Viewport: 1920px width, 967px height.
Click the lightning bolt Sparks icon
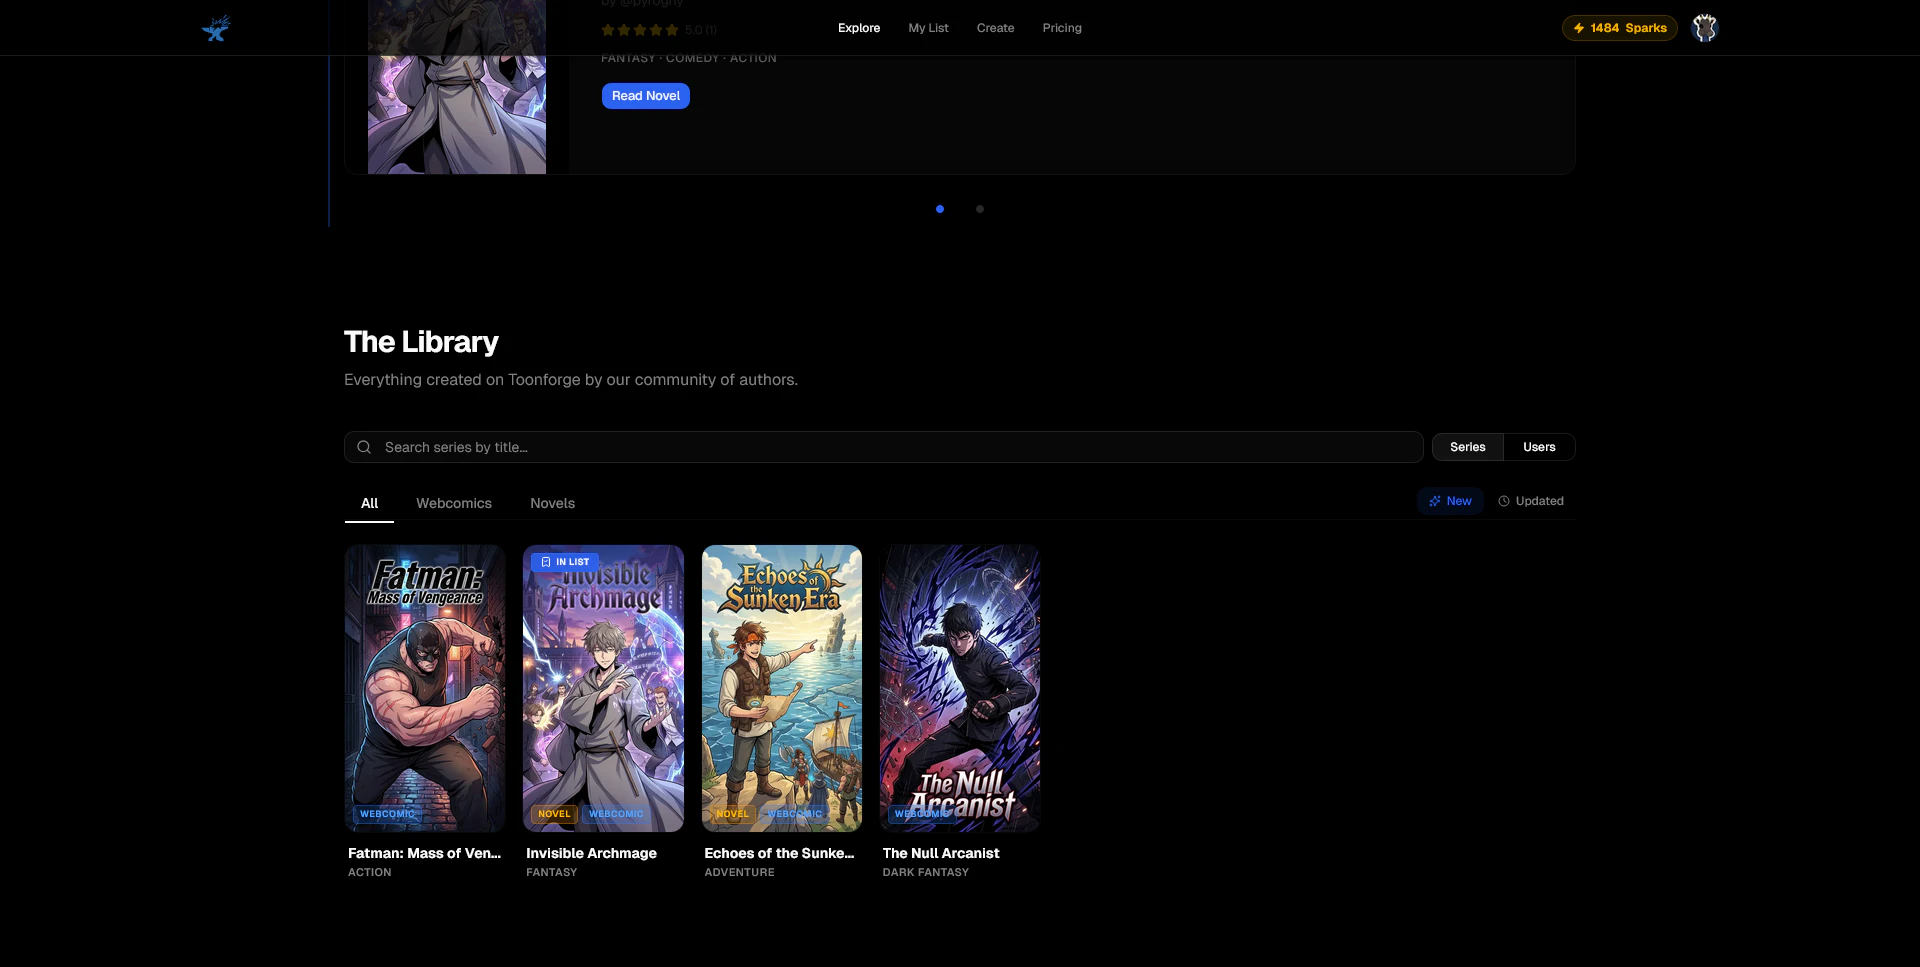pos(1579,28)
